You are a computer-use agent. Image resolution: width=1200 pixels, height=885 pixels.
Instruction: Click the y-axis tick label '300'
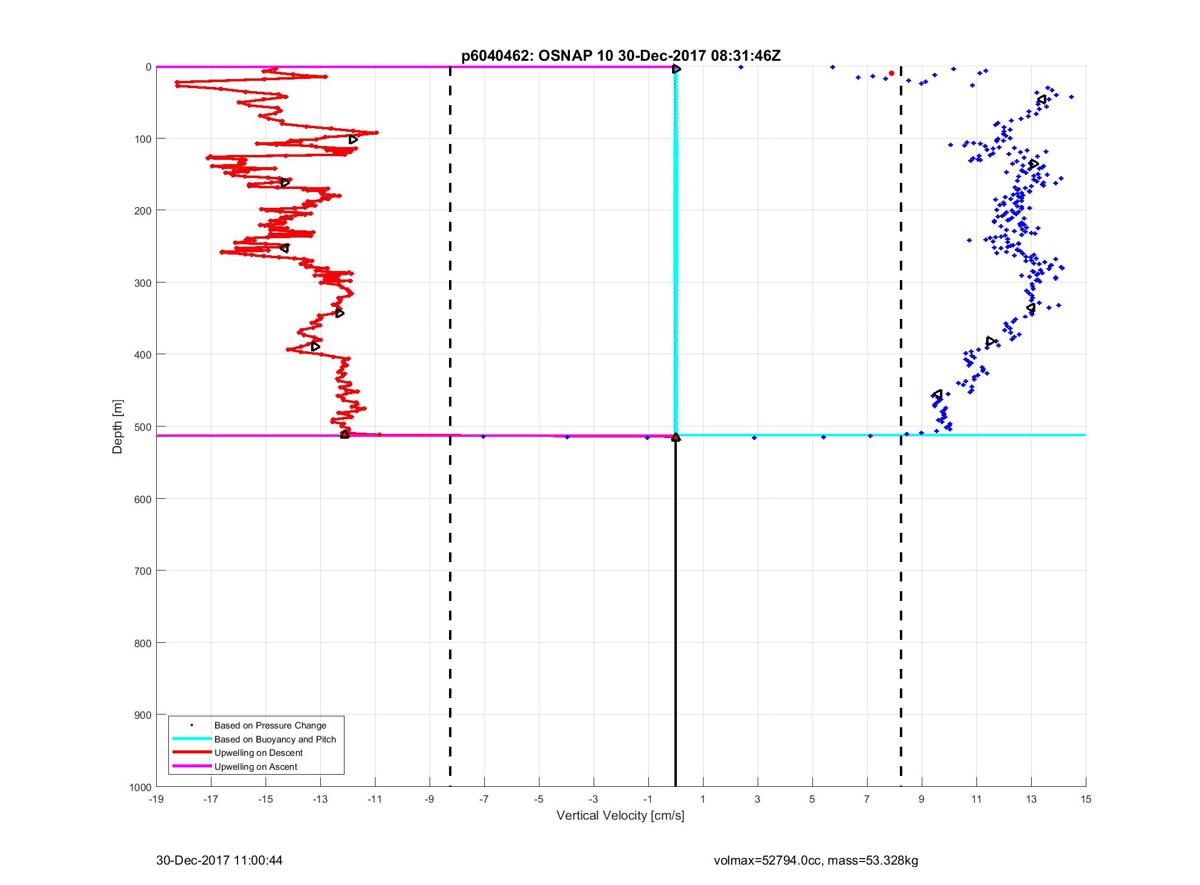(x=142, y=283)
